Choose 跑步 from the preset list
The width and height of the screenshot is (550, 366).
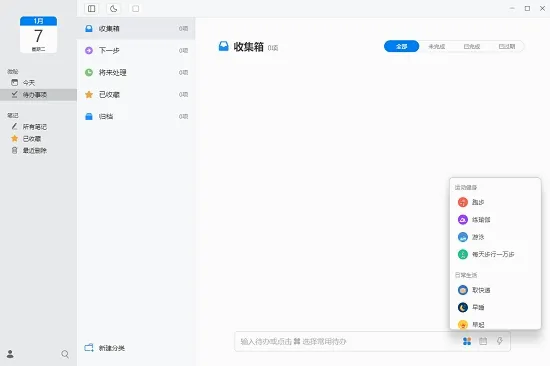click(x=495, y=202)
